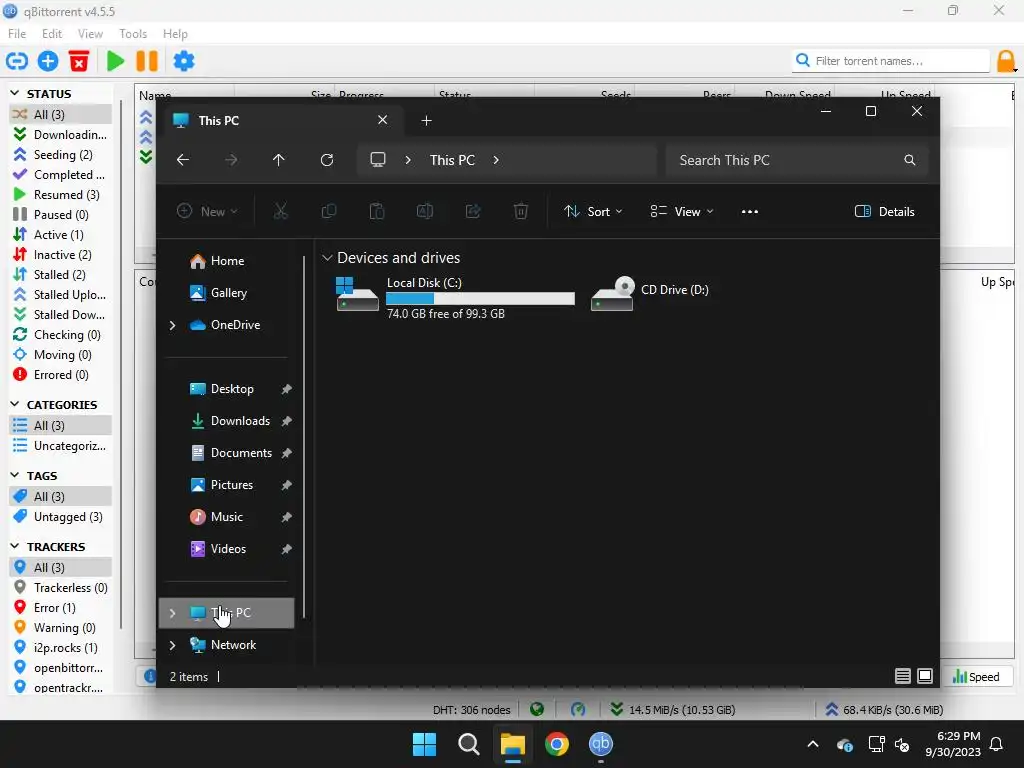The width and height of the screenshot is (1024, 768).
Task: Open qBittorrent Edit menu
Action: tap(52, 34)
